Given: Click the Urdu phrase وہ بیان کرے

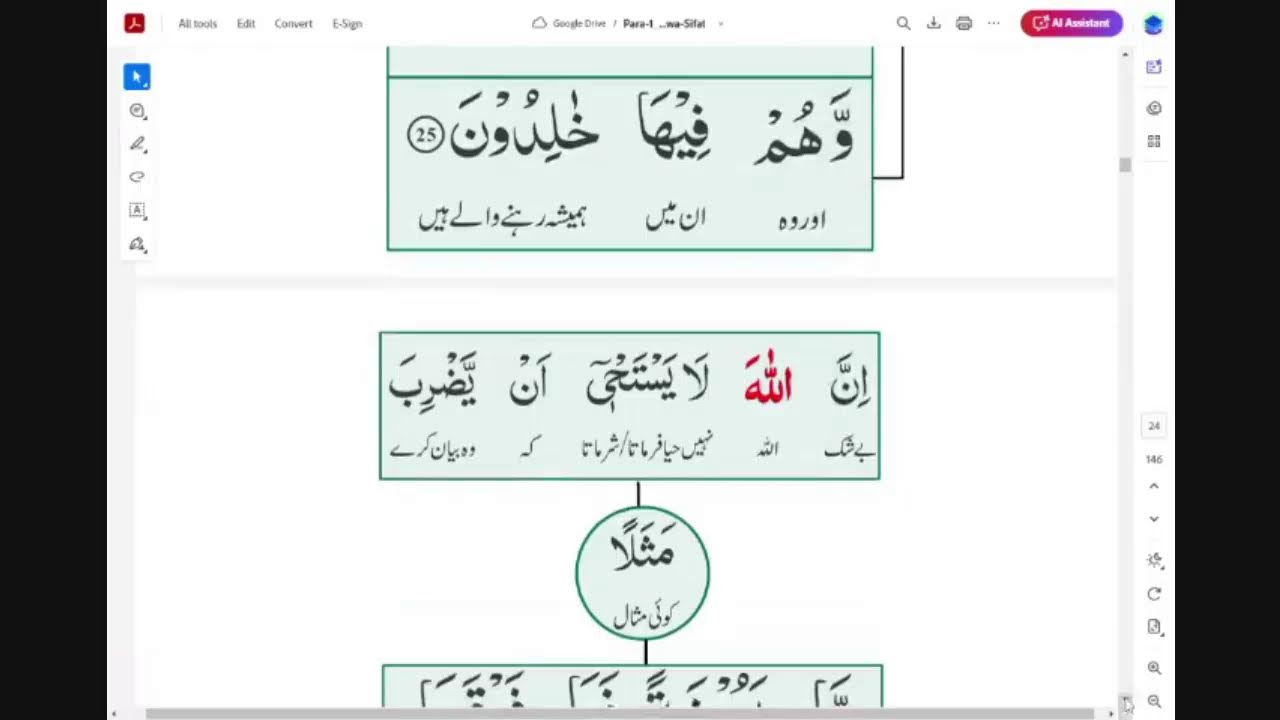Looking at the screenshot, I should [x=432, y=450].
